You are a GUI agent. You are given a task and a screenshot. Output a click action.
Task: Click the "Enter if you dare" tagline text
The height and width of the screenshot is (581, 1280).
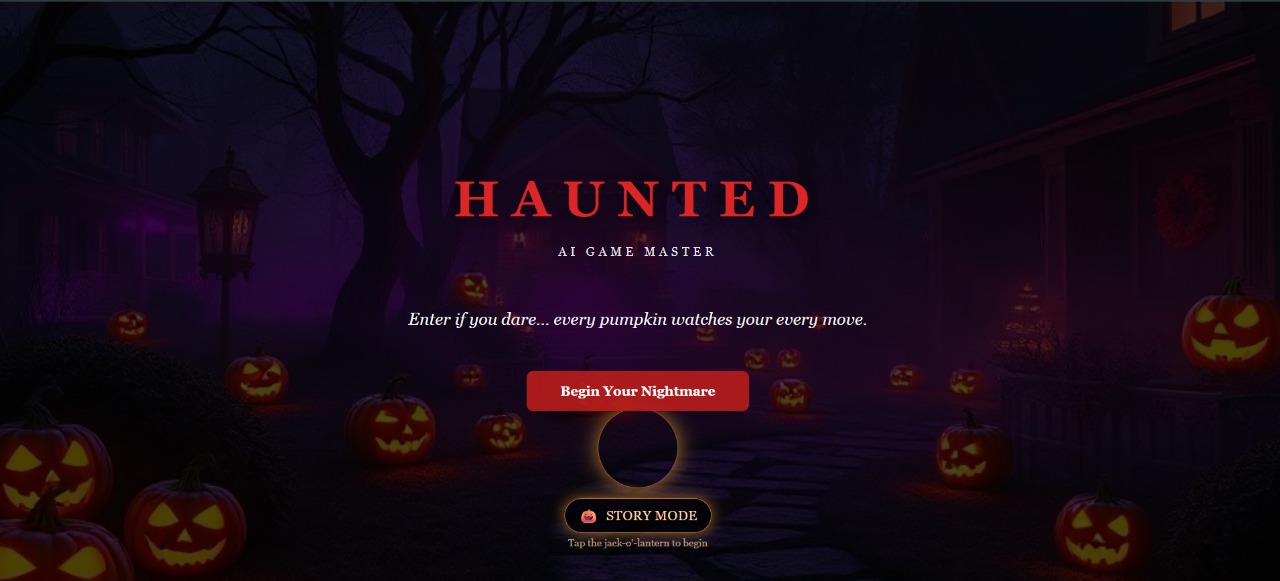coord(637,320)
